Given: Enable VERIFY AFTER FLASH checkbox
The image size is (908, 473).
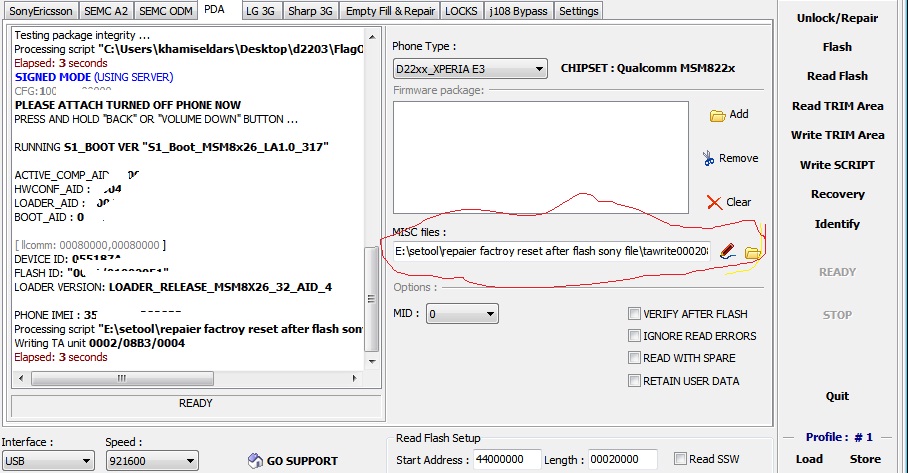Looking at the screenshot, I should tap(634, 314).
